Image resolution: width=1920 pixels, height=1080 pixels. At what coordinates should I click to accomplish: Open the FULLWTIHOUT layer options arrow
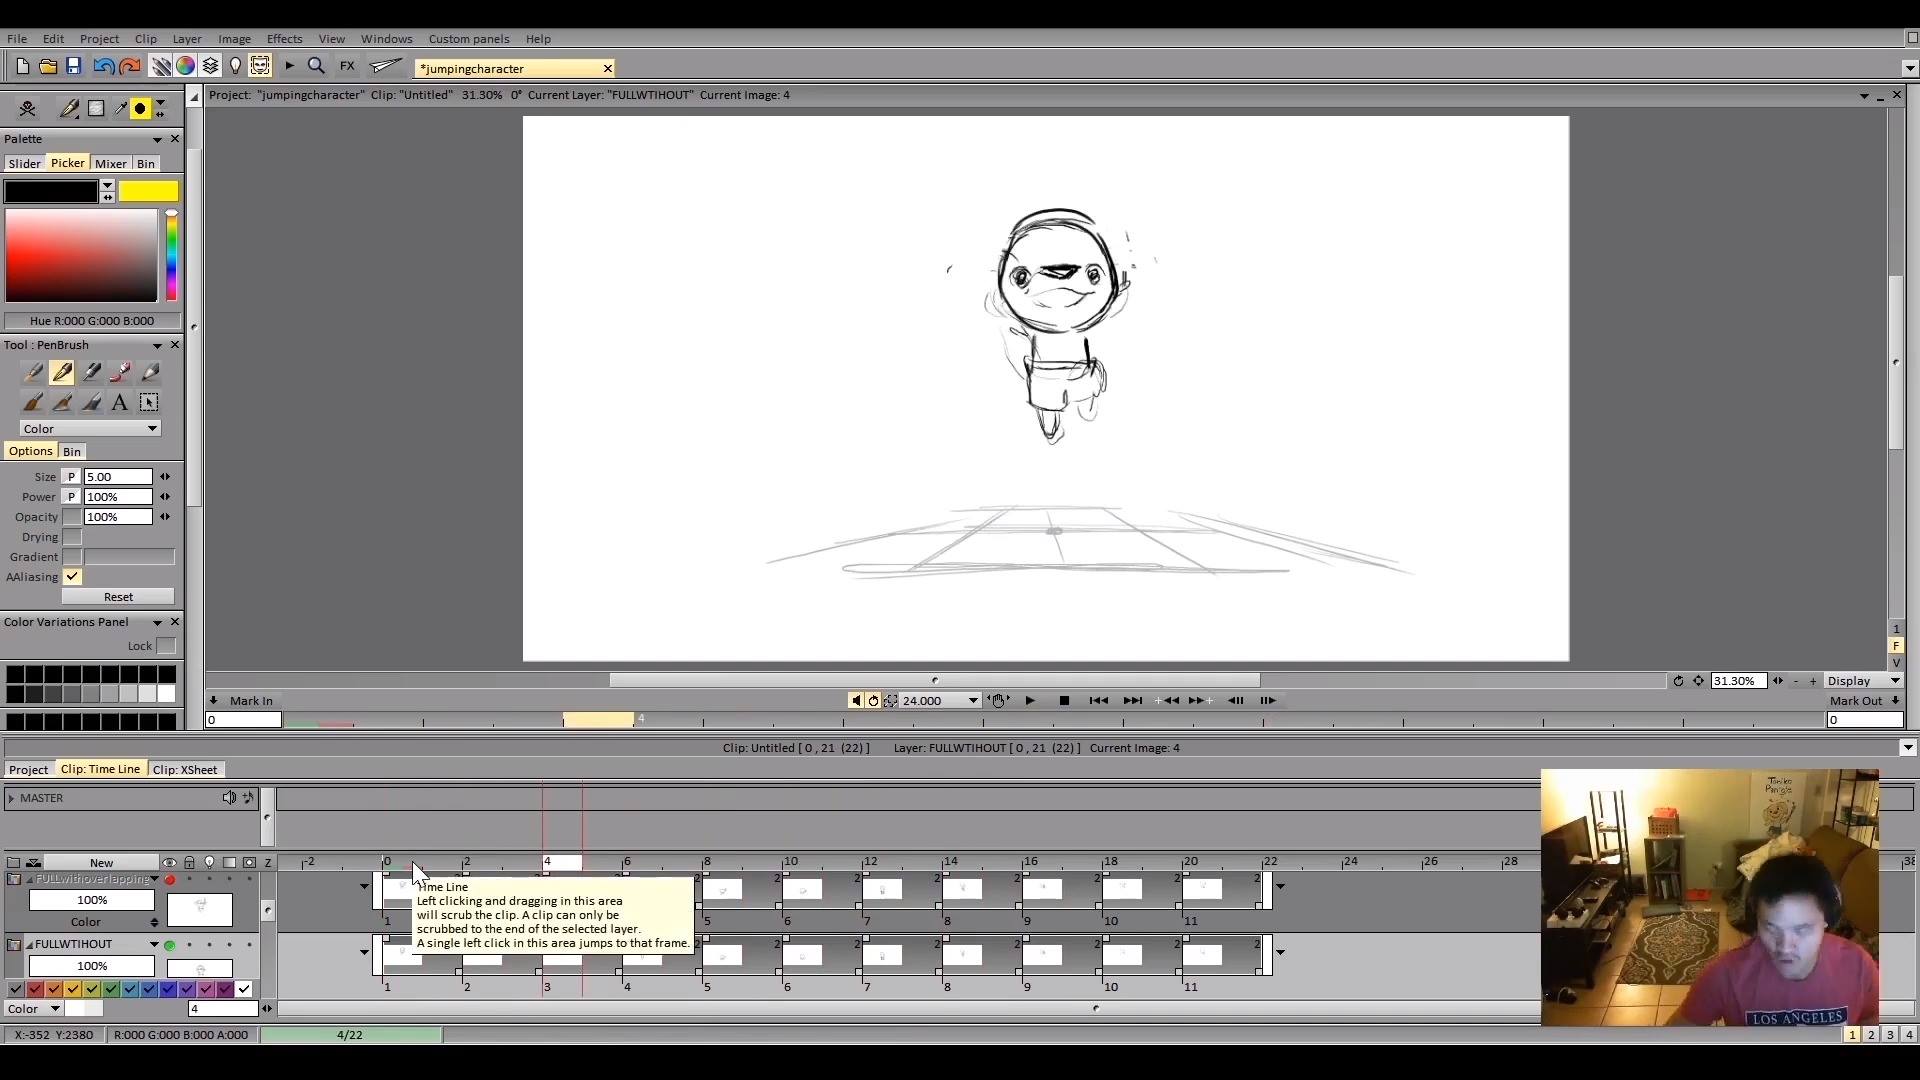pyautogui.click(x=154, y=945)
